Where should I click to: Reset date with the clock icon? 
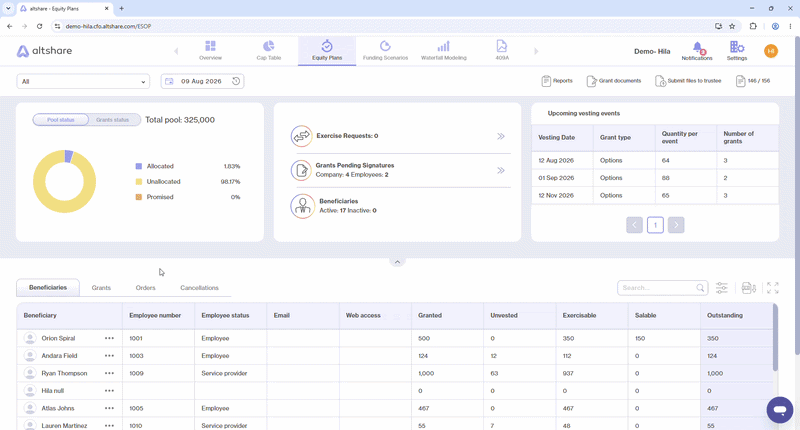click(236, 81)
